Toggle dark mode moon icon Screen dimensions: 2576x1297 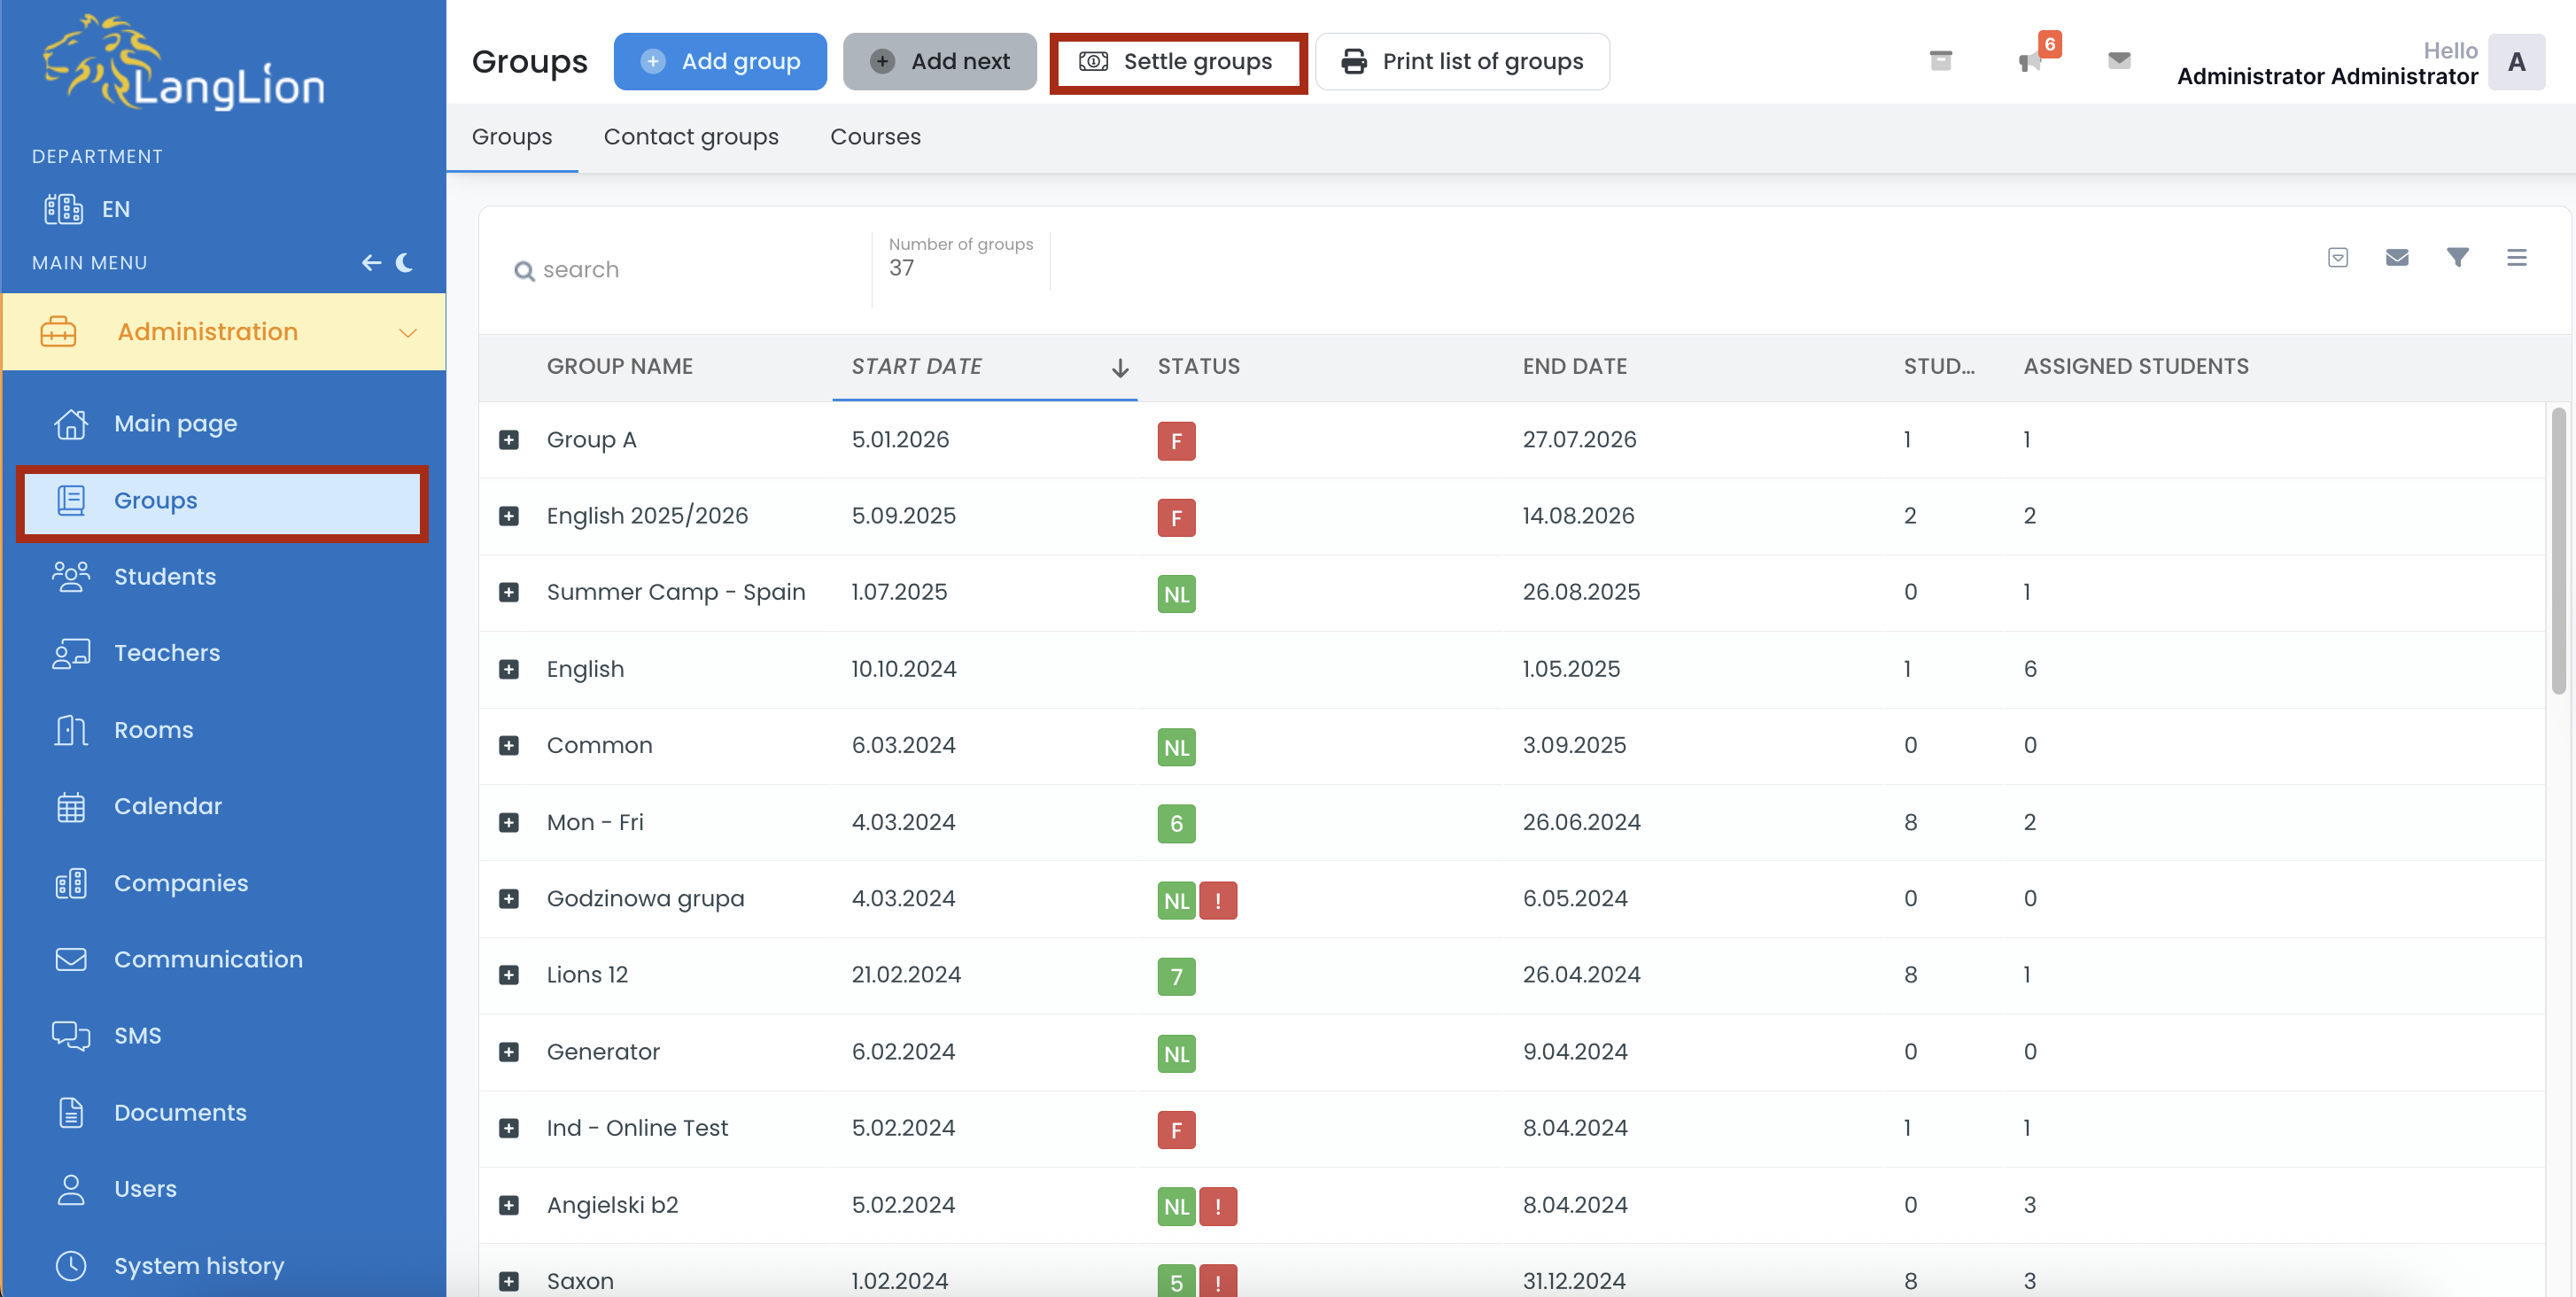(404, 263)
